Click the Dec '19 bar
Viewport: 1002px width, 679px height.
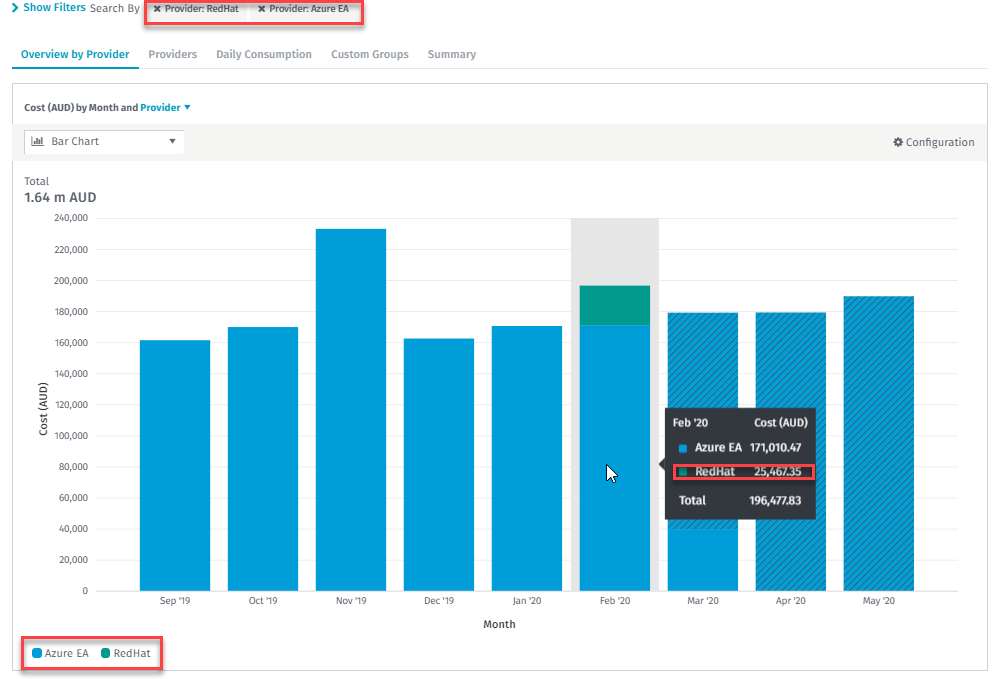click(439, 465)
